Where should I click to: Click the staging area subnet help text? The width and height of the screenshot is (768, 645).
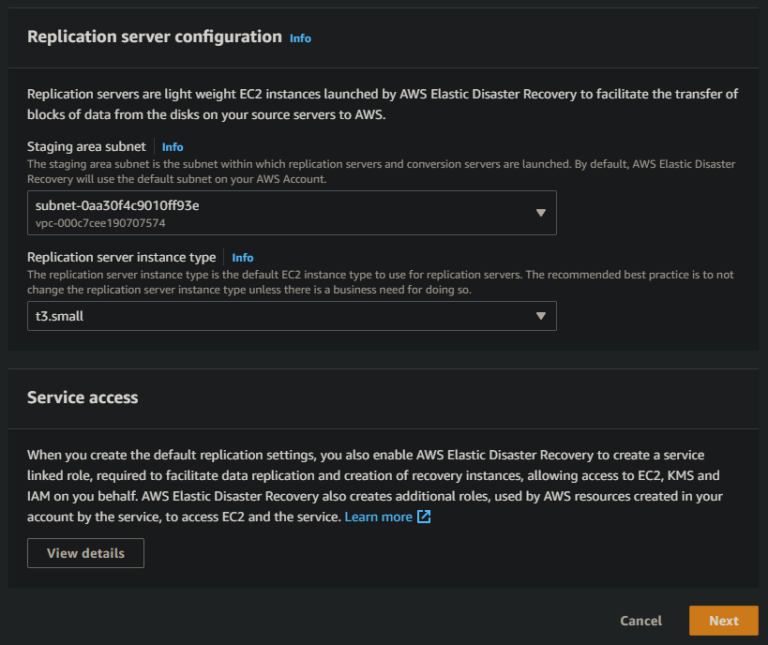pyautogui.click(x=380, y=171)
